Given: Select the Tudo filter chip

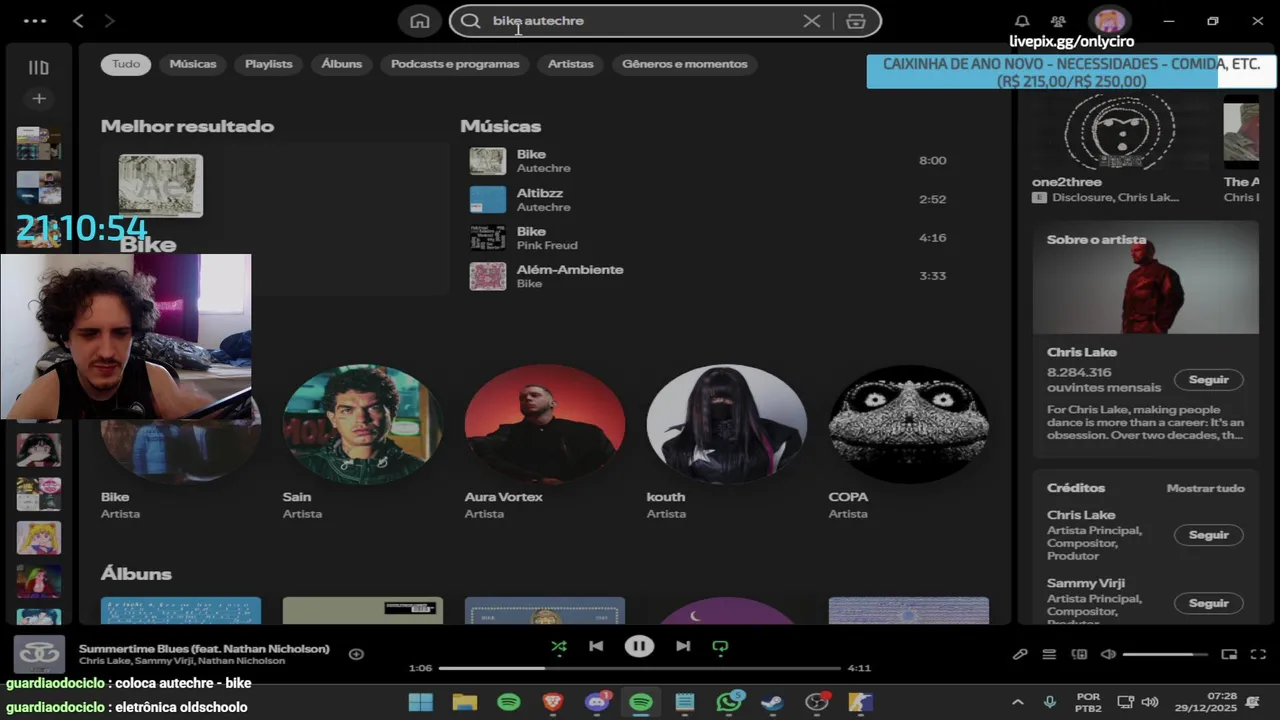Looking at the screenshot, I should (x=126, y=64).
